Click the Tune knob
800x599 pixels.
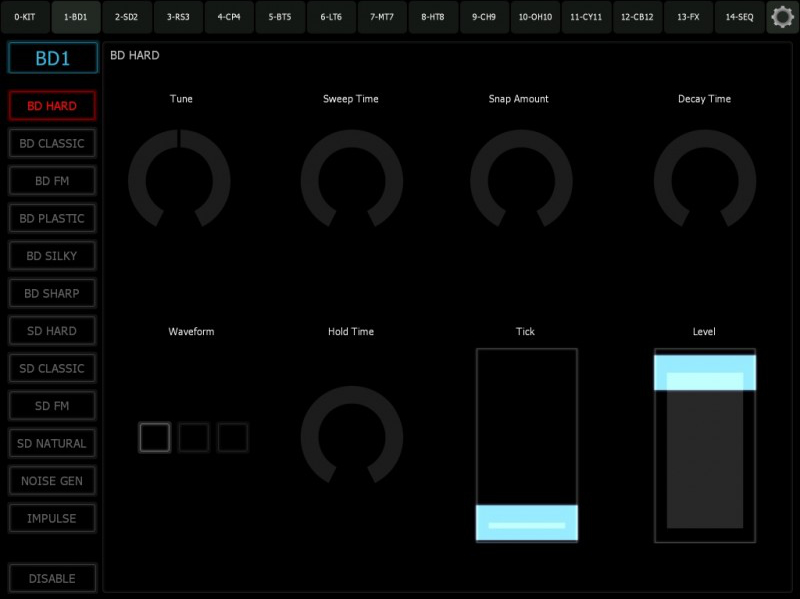point(180,182)
